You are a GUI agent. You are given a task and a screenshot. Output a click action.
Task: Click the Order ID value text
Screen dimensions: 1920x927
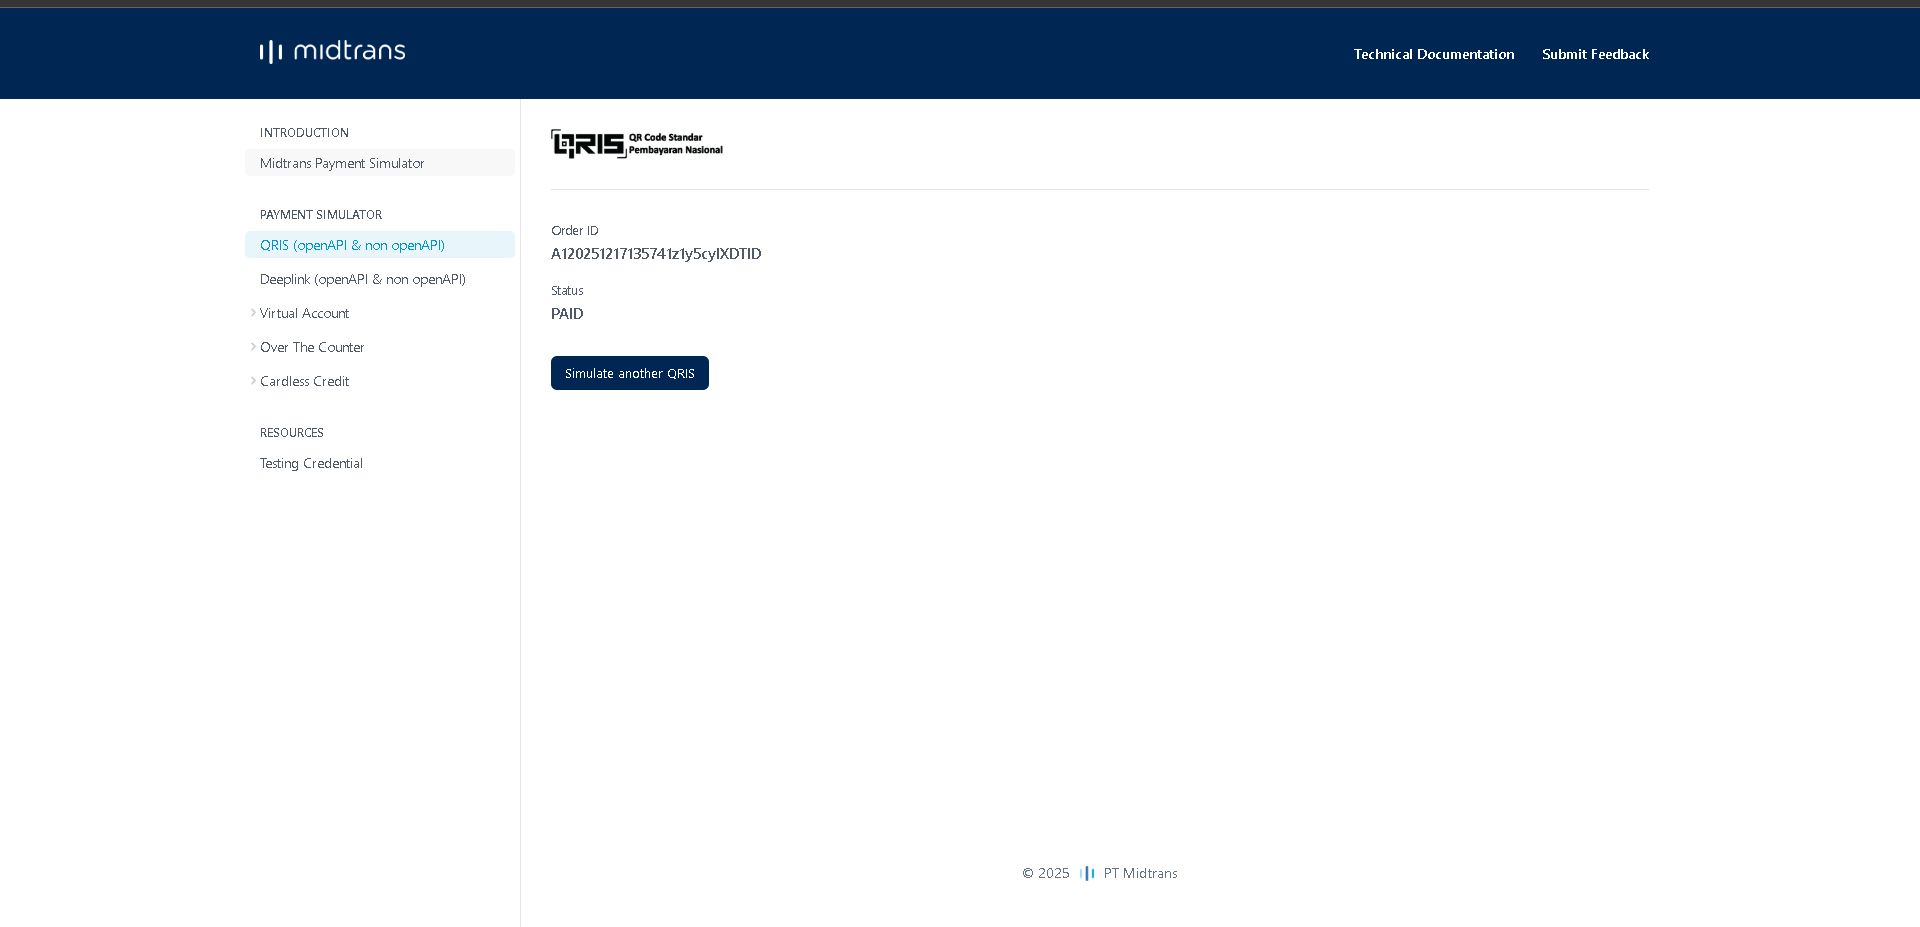pyautogui.click(x=656, y=254)
